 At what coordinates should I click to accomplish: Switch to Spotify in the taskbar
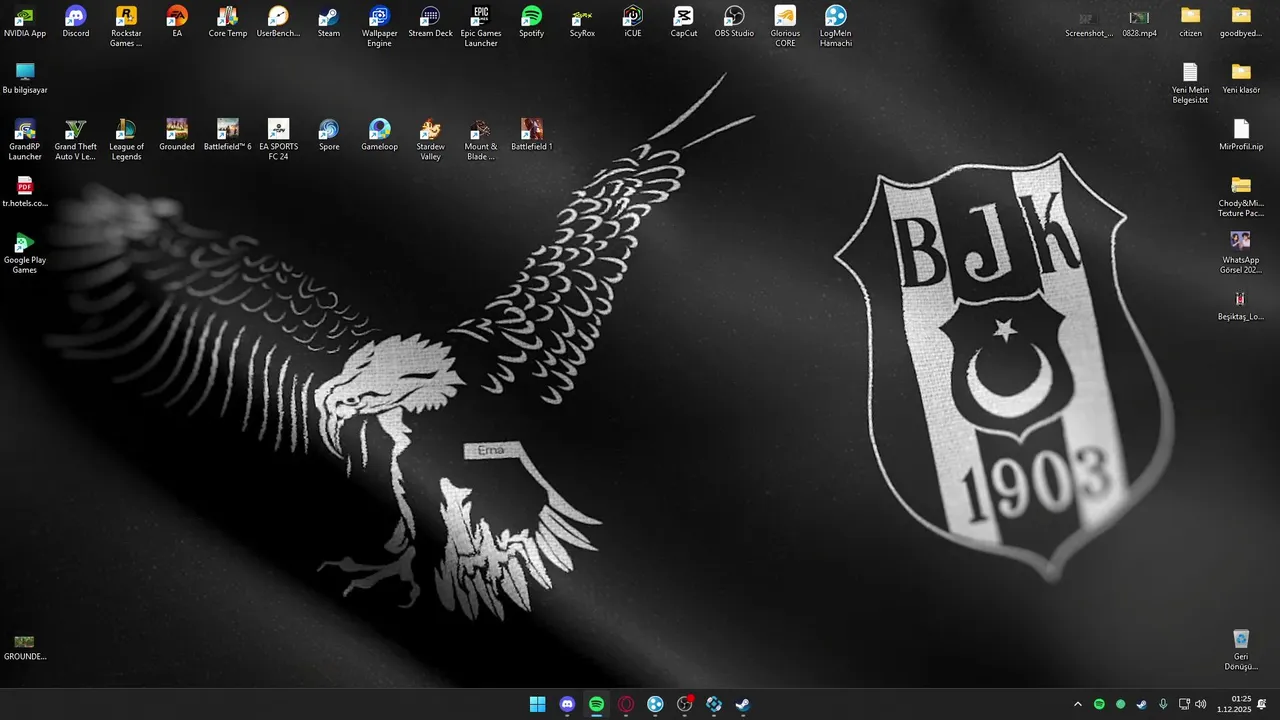coord(596,704)
